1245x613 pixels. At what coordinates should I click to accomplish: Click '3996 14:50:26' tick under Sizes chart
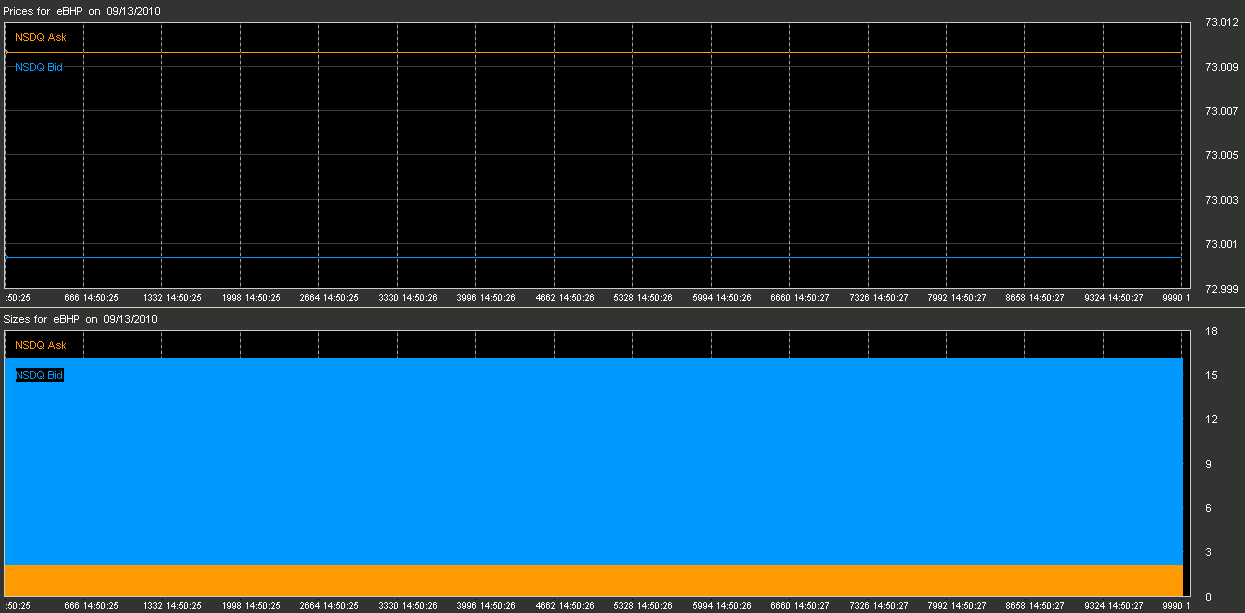coord(486,606)
